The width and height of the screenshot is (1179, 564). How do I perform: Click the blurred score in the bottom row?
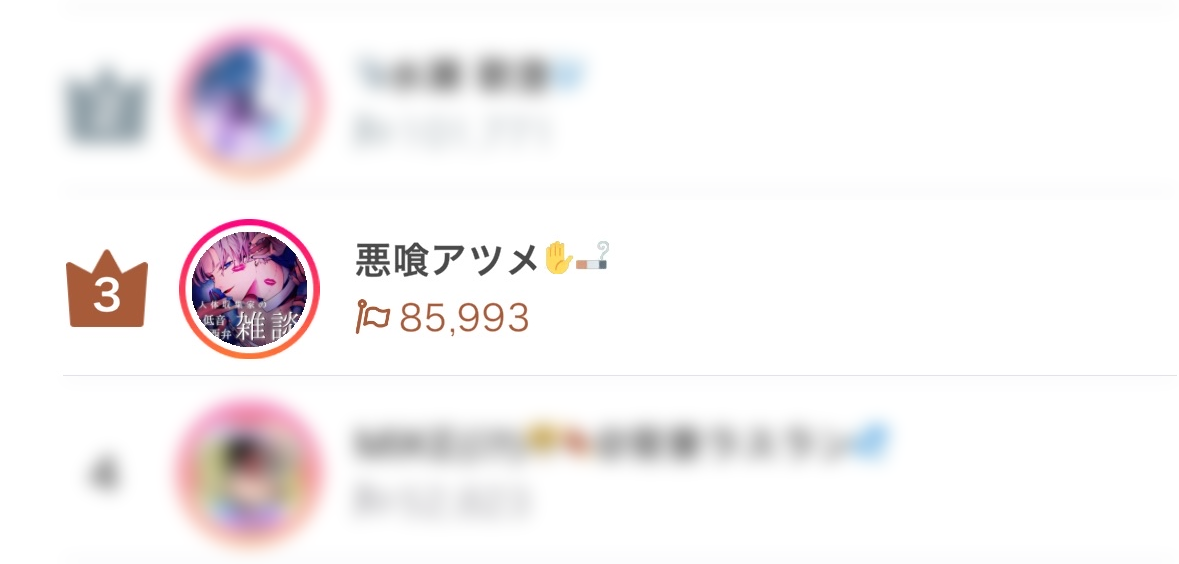[442, 501]
